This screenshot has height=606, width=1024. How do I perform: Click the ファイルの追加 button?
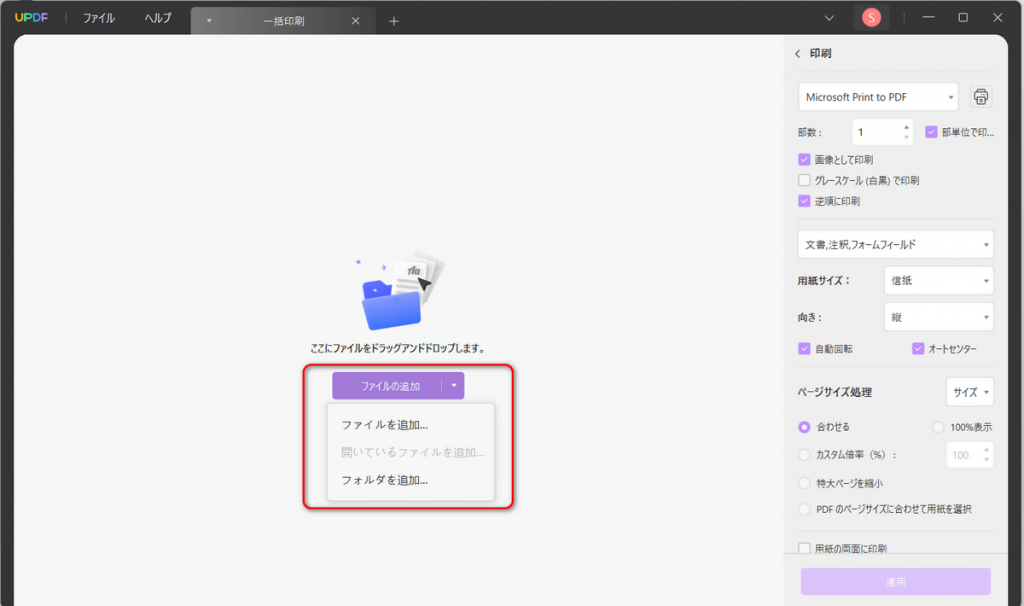[389, 386]
